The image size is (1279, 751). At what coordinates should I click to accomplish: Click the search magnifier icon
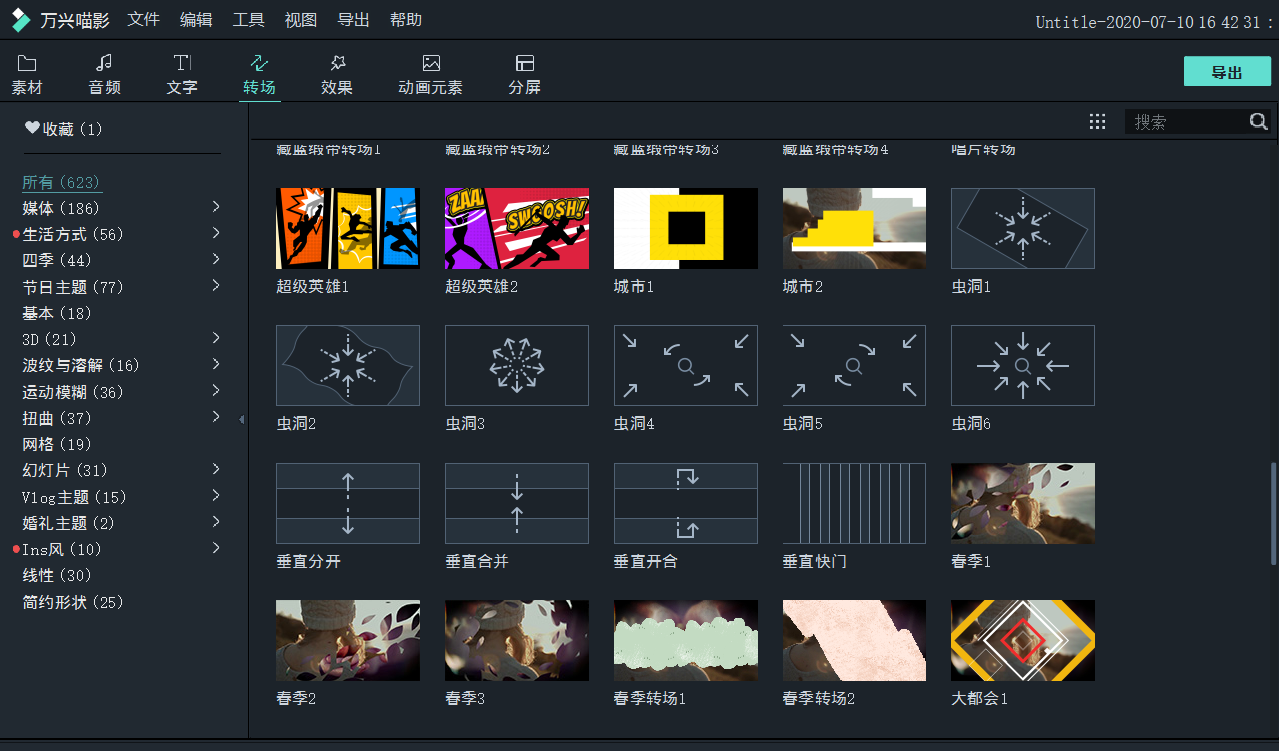tap(1258, 122)
